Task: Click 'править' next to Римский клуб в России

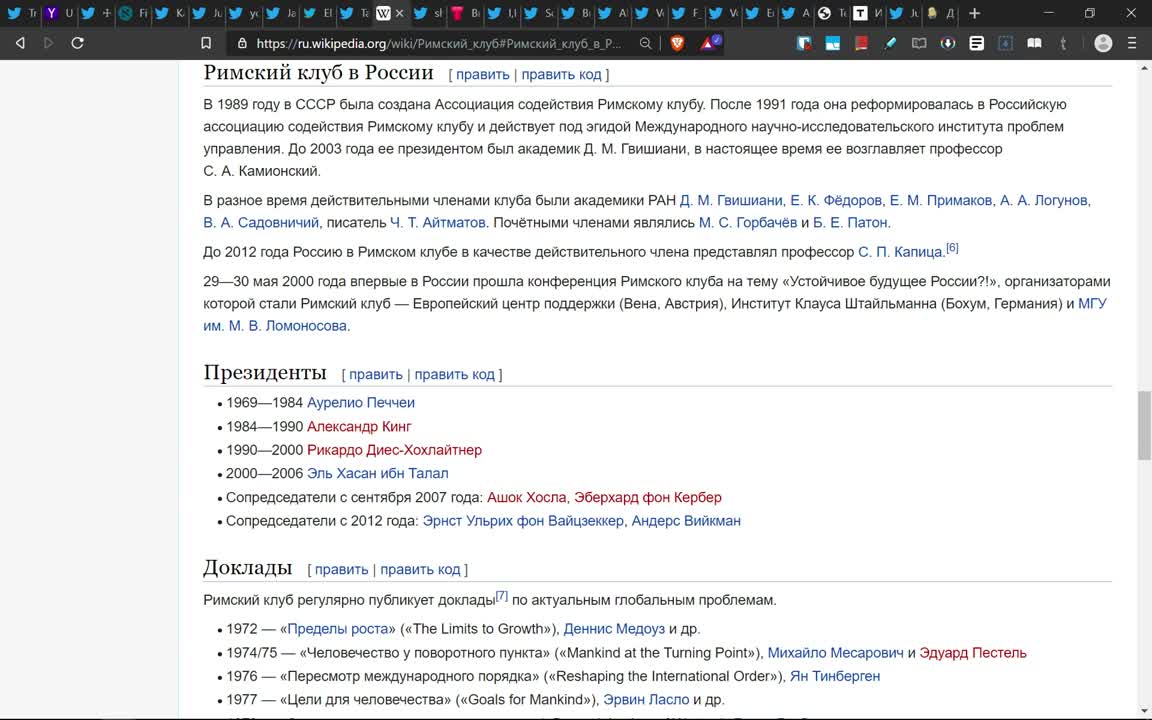Action: [482, 74]
